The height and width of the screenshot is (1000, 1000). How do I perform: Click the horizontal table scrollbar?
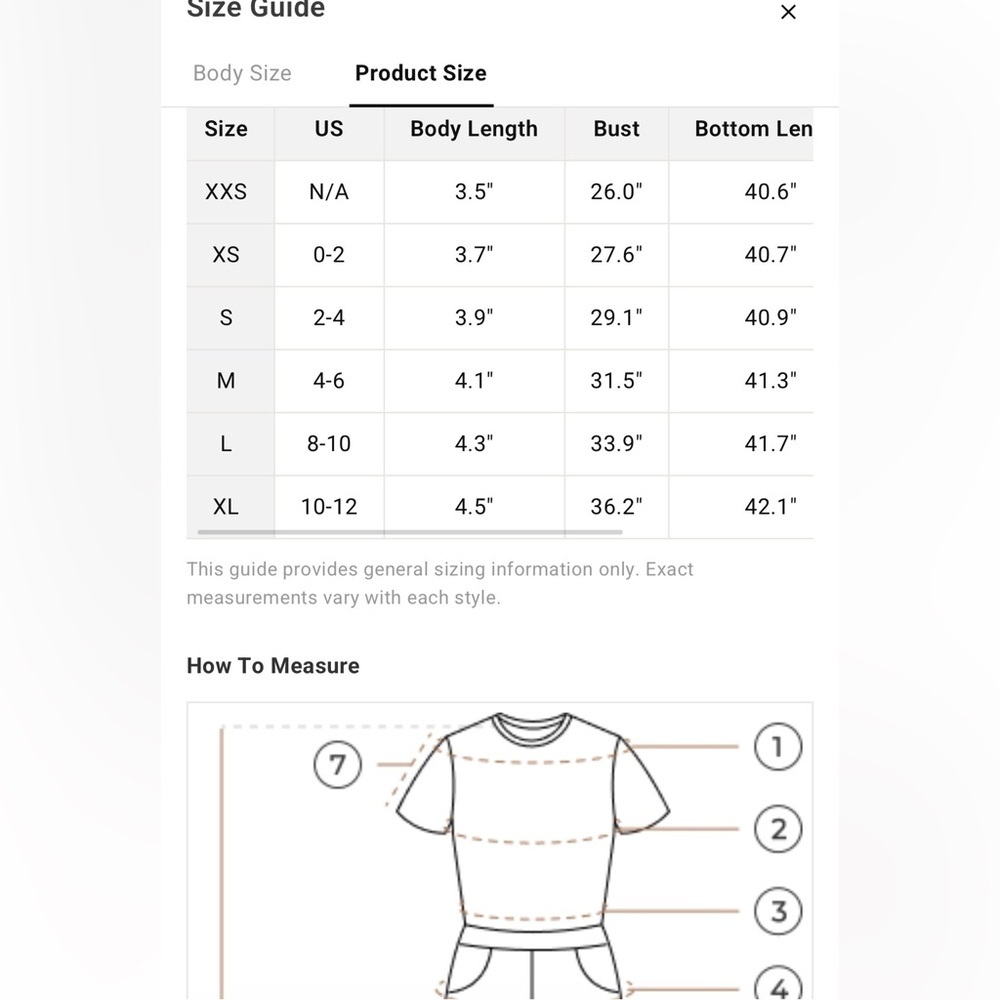point(409,532)
